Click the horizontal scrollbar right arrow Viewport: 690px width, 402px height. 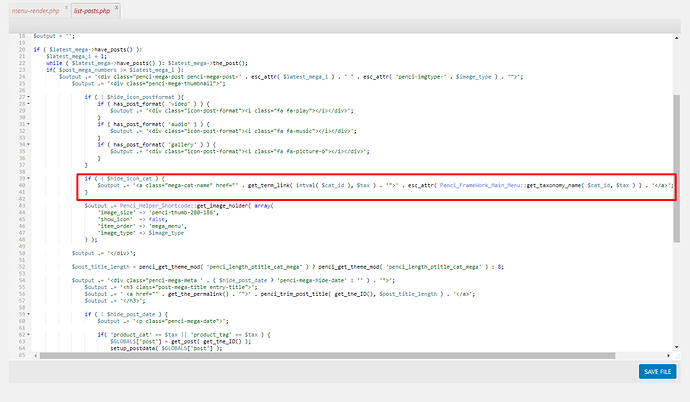pyautogui.click(x=668, y=355)
